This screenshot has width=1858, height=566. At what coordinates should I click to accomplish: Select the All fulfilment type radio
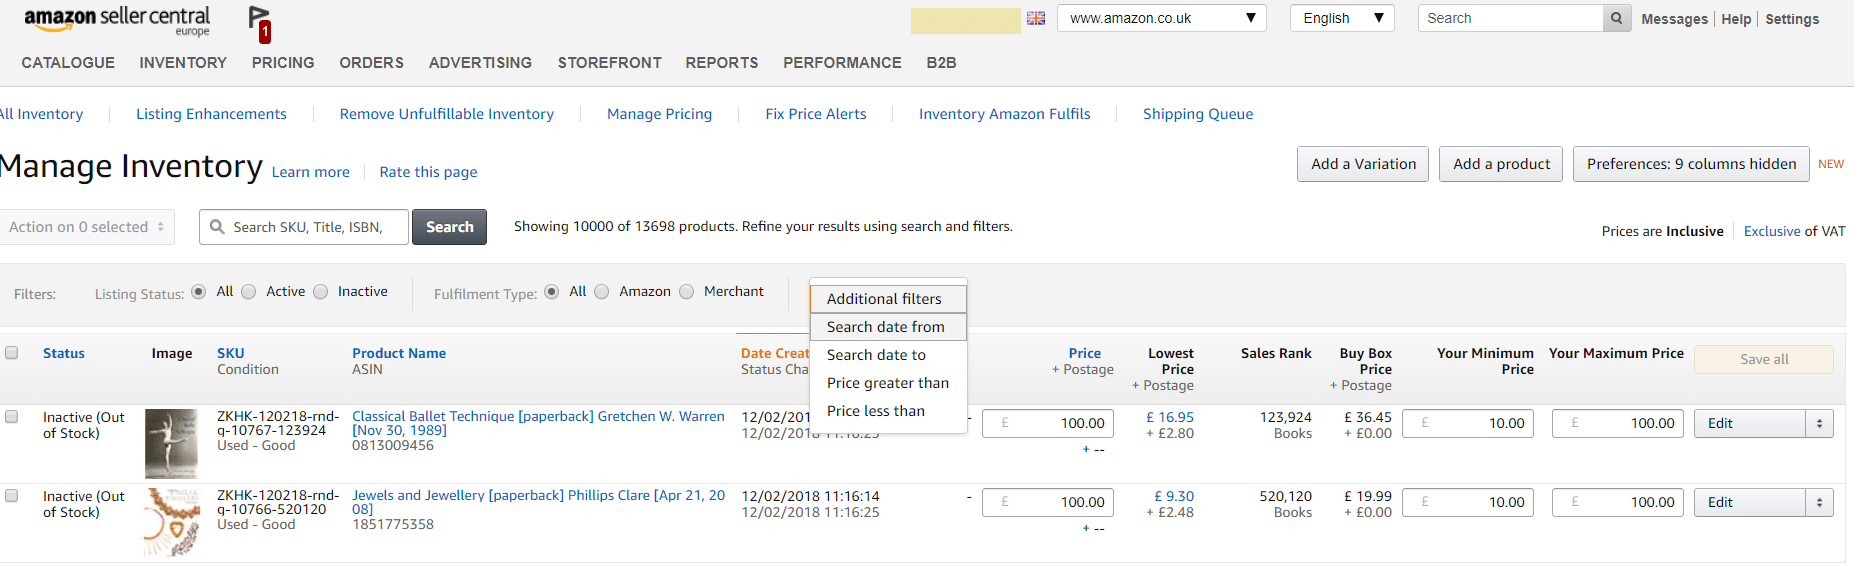point(552,291)
